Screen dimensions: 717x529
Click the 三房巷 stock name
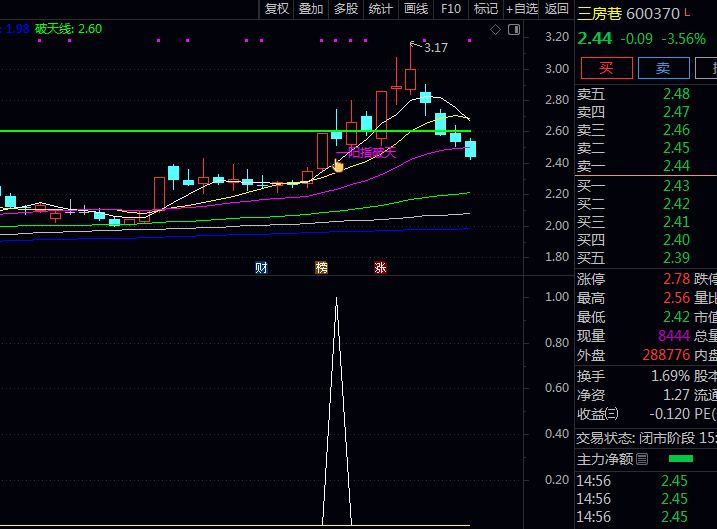(600, 14)
